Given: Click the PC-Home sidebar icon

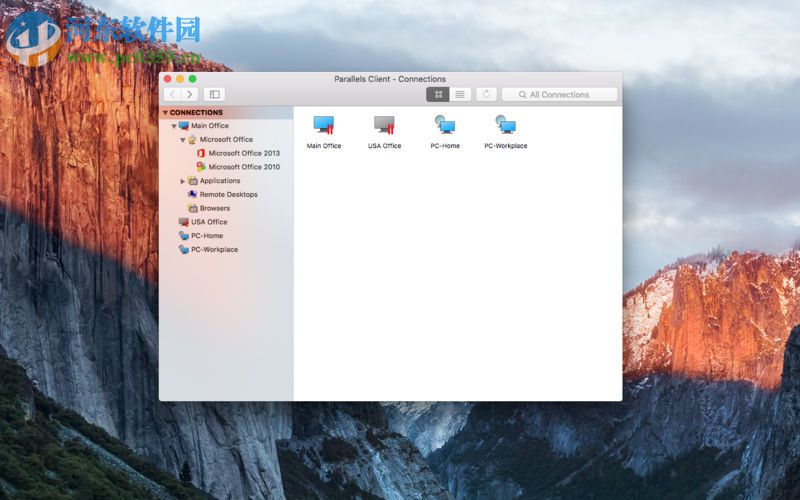Looking at the screenshot, I should pos(184,236).
